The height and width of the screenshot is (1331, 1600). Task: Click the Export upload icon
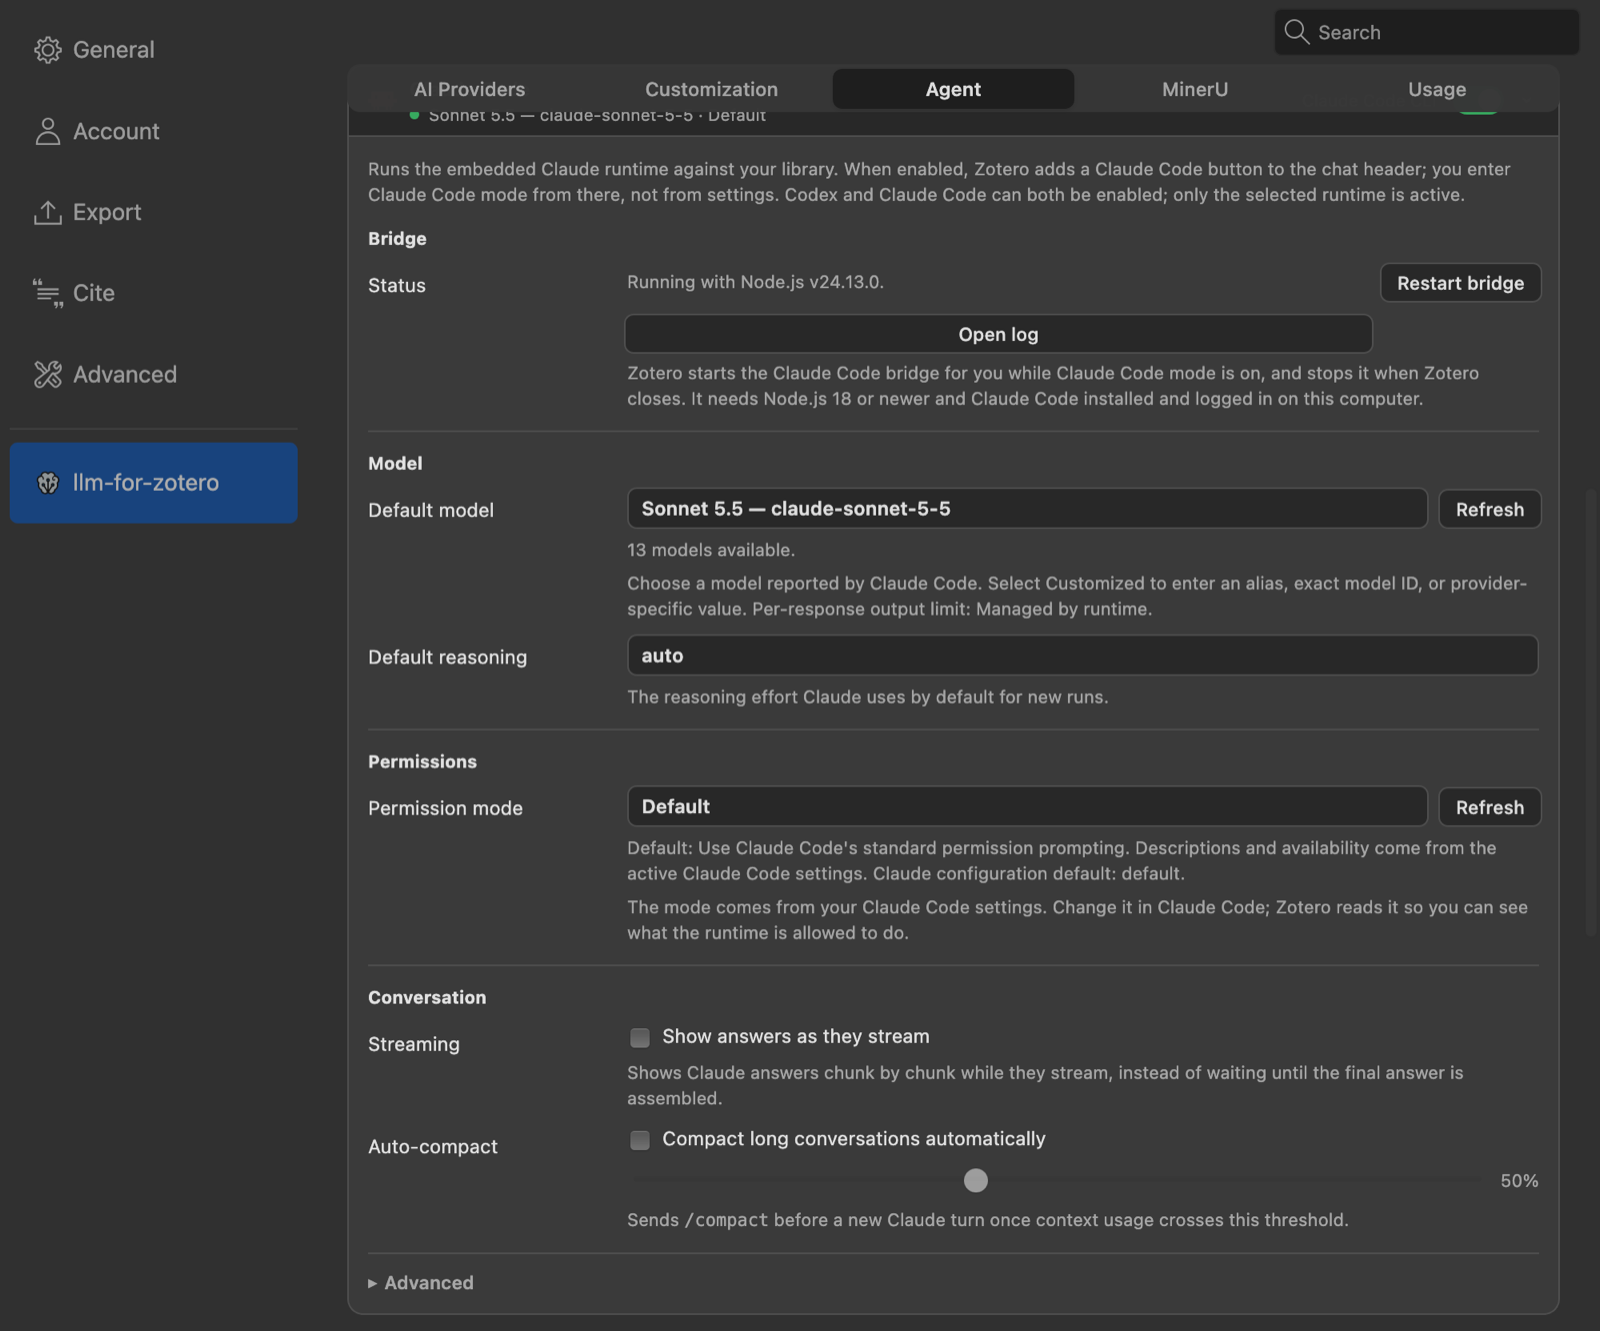pos(47,212)
